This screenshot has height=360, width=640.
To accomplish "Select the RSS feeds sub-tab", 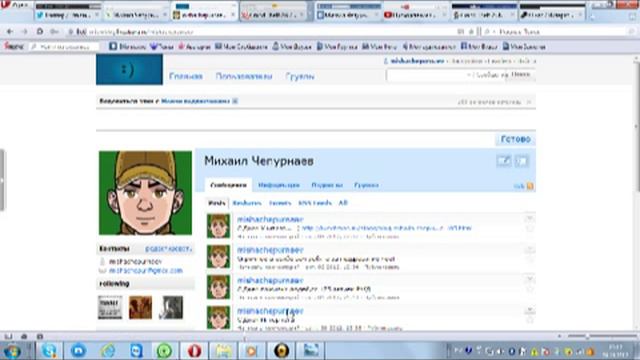I will tap(315, 203).
